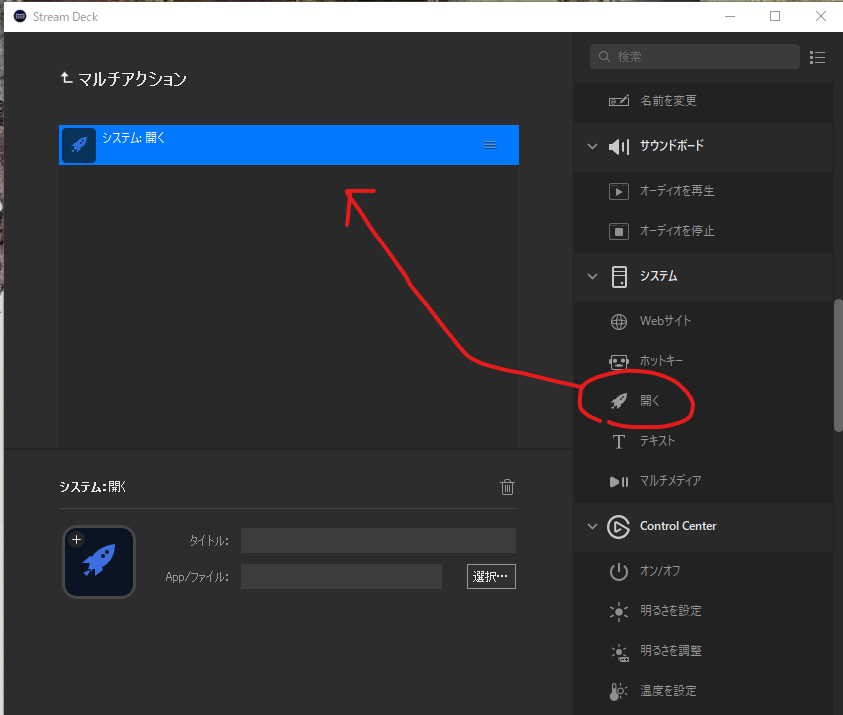Image resolution: width=843 pixels, height=715 pixels.
Task: Select the マルチメディア label
Action: pos(670,481)
